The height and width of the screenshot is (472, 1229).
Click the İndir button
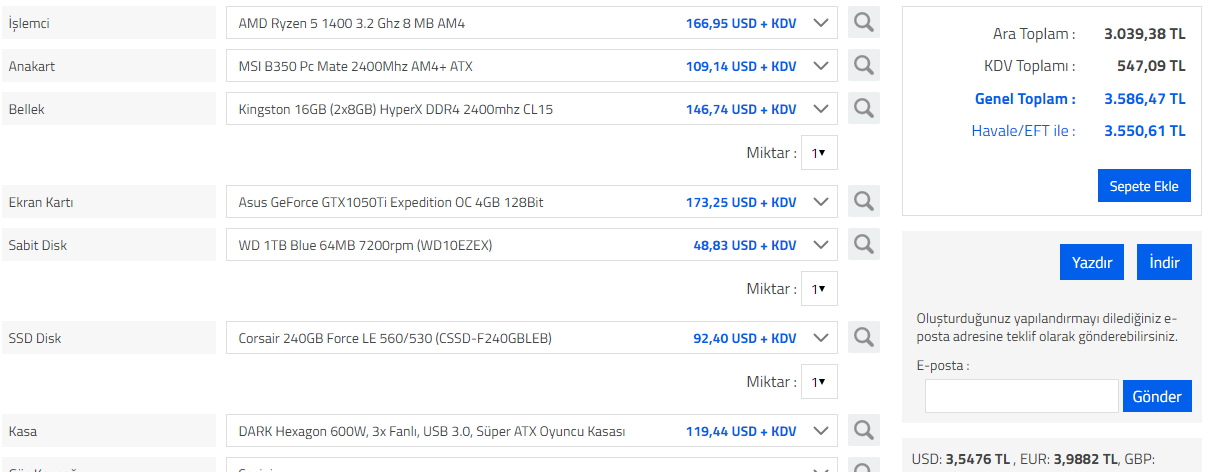point(1164,262)
